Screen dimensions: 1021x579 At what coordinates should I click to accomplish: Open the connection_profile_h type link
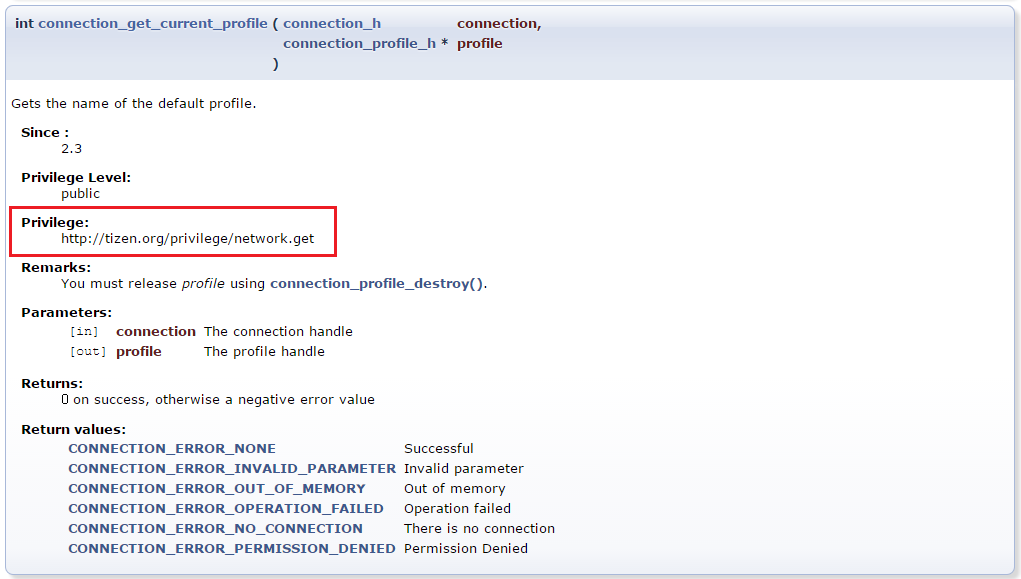(x=359, y=43)
